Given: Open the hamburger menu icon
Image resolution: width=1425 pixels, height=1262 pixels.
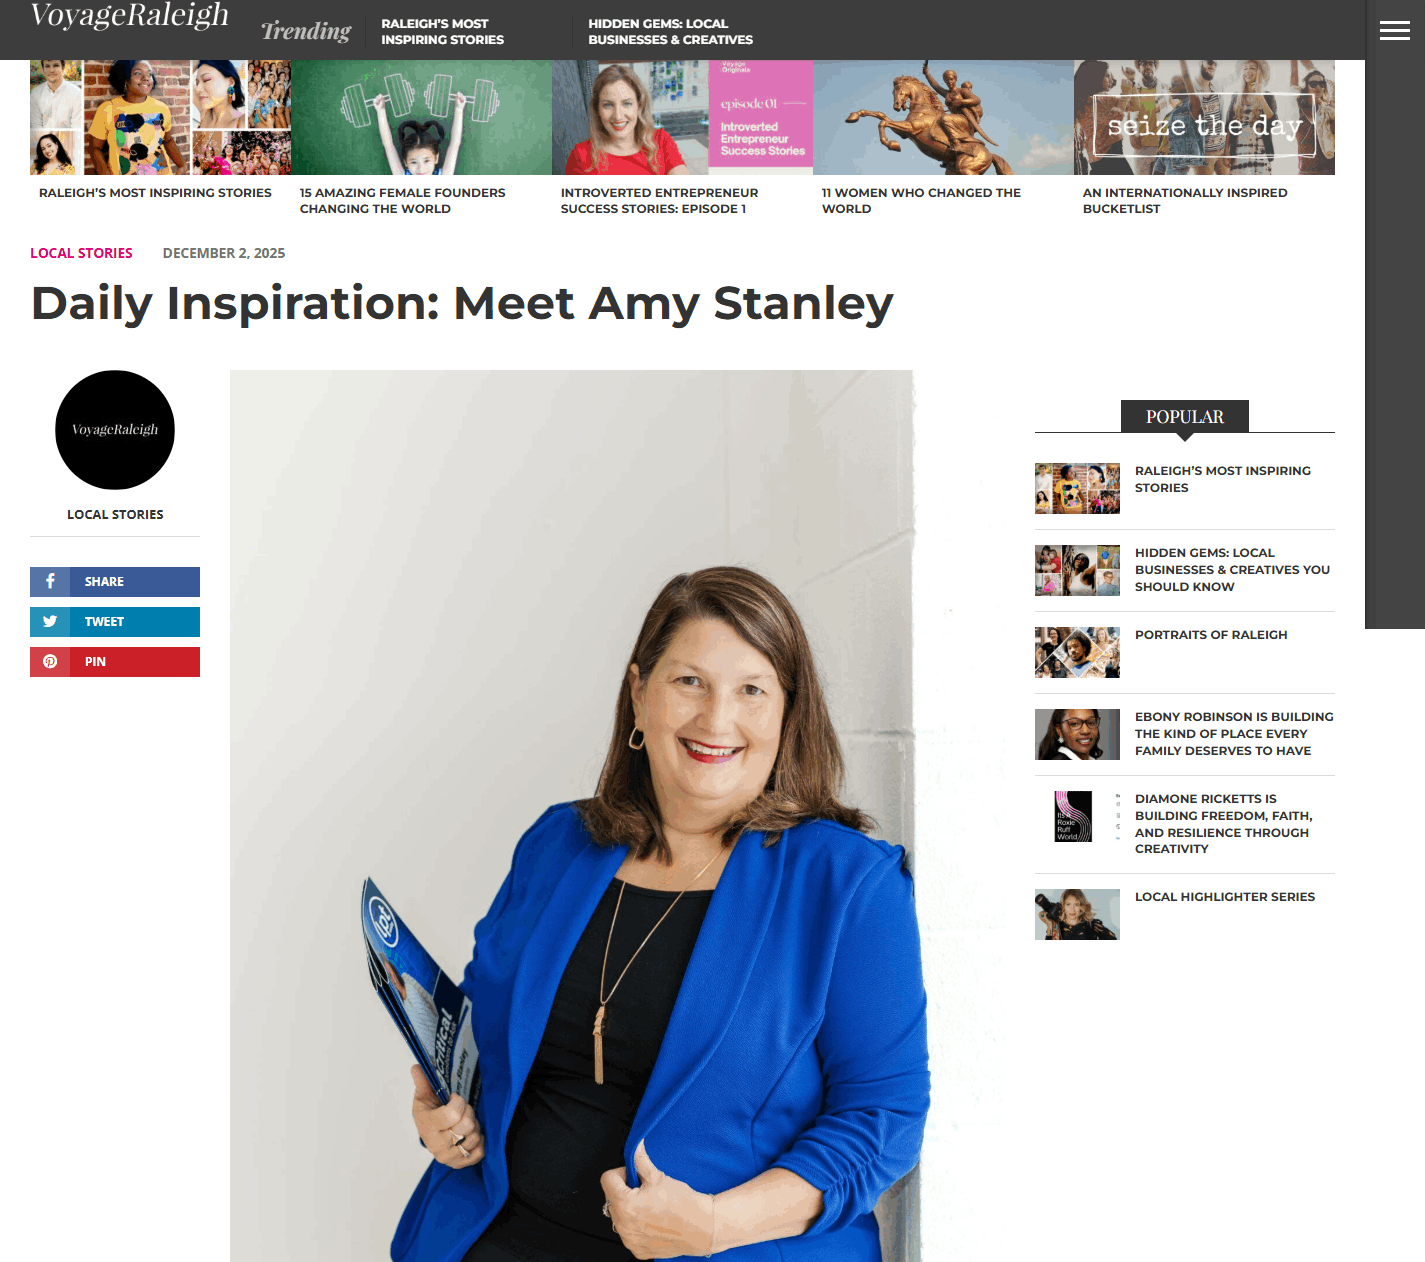Looking at the screenshot, I should coord(1394,31).
